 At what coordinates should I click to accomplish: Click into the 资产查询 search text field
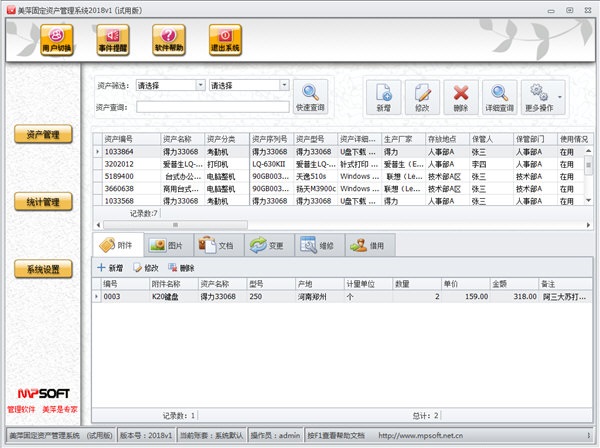point(212,107)
